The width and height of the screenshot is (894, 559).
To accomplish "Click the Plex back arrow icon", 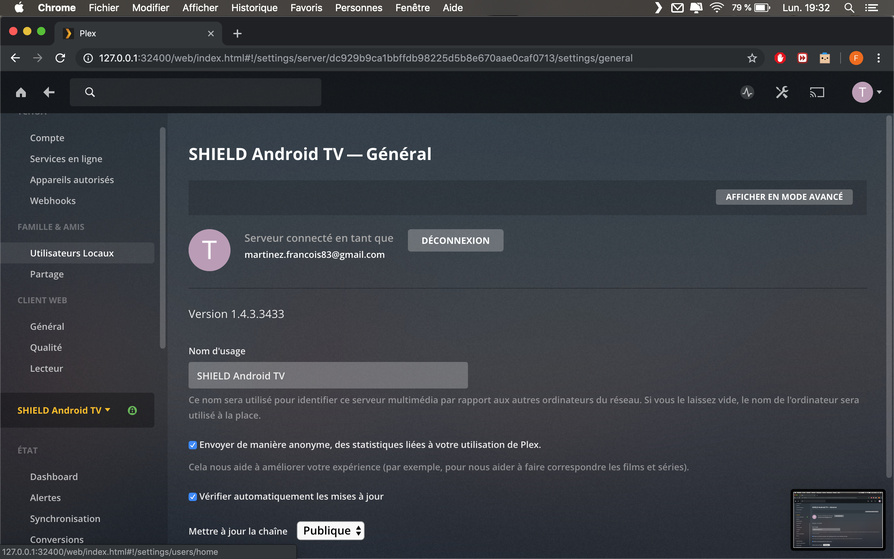I will coord(49,92).
